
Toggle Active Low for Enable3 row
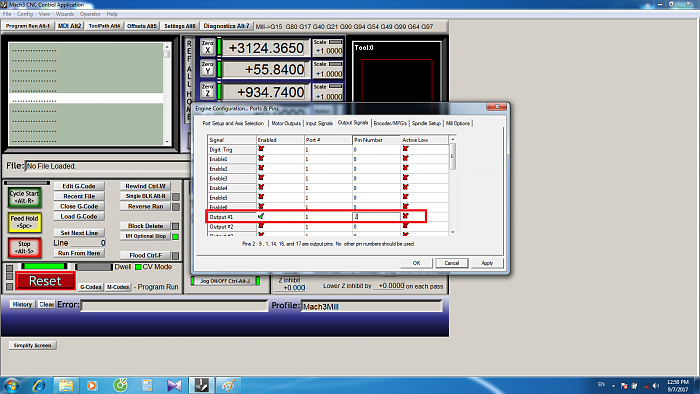point(406,178)
